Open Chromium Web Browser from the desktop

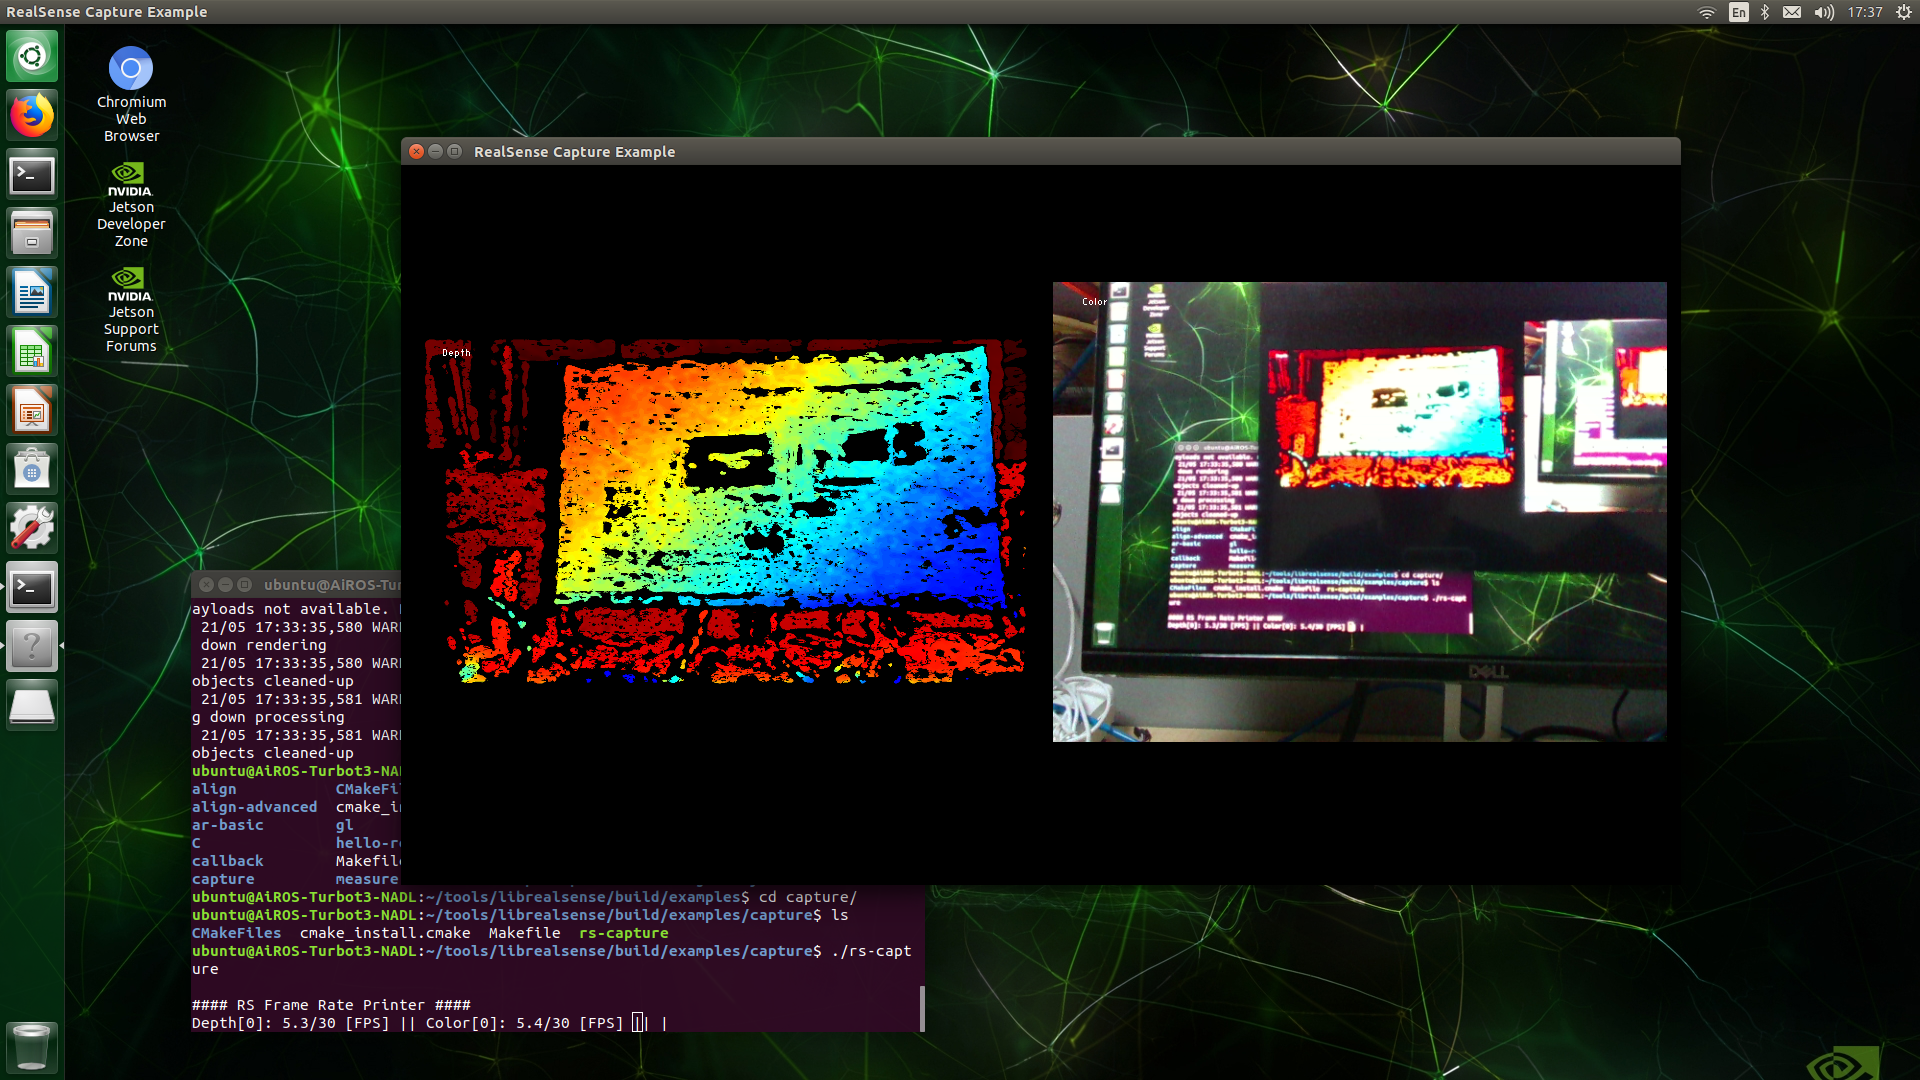tap(131, 68)
